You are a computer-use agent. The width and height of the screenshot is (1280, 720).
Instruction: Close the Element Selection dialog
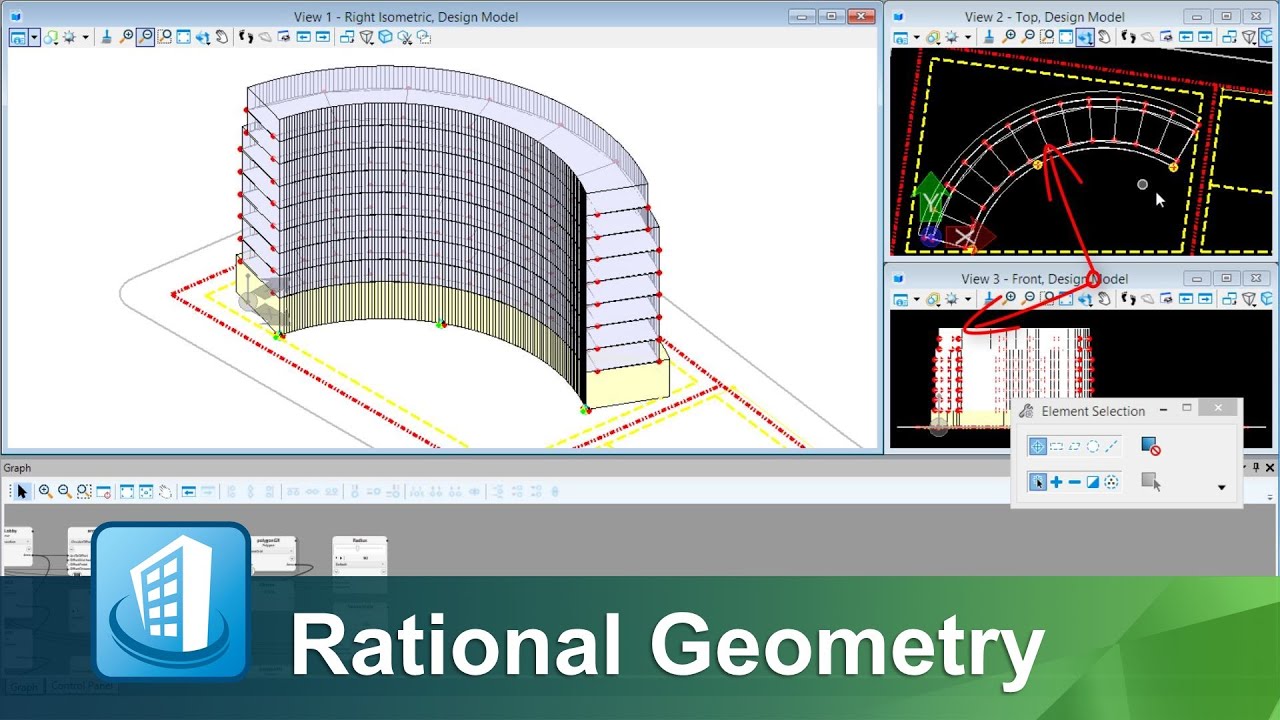[1217, 409]
